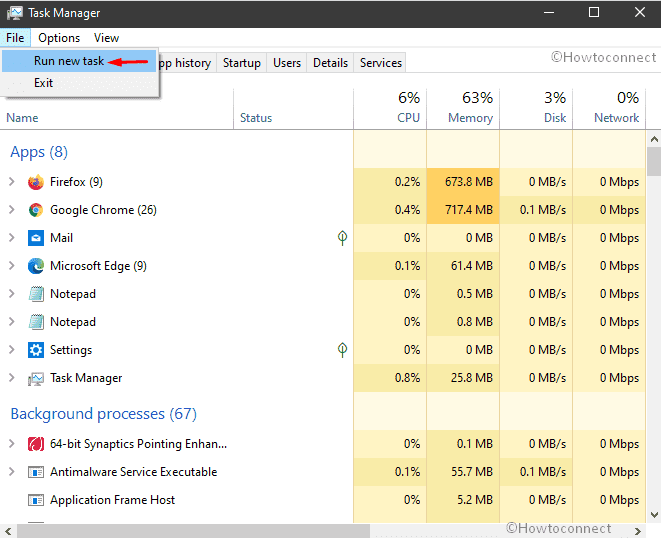Choose Run new task from File menu

79,61
